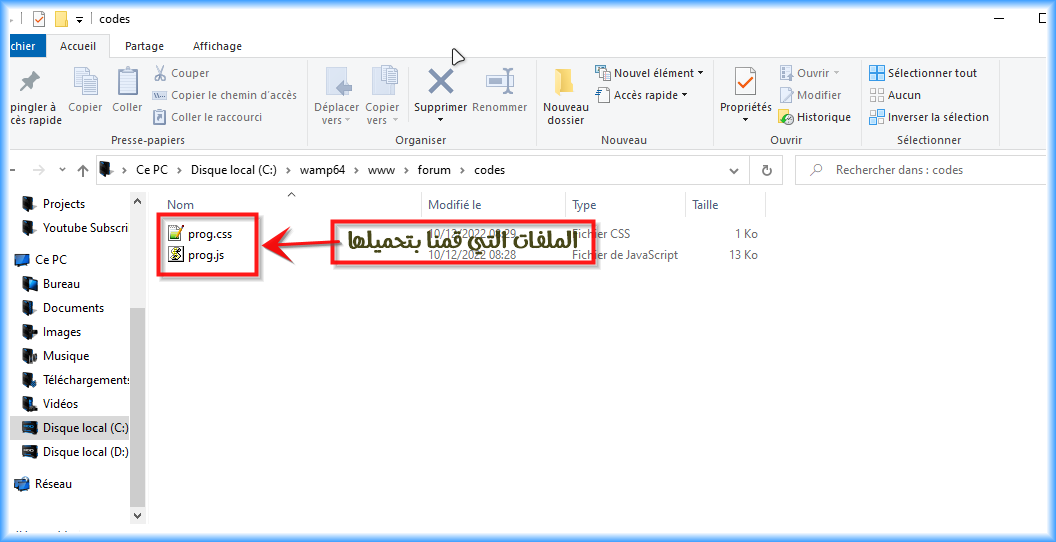Click forum in the address path
Viewport: 1056px width, 542px height.
click(434, 170)
